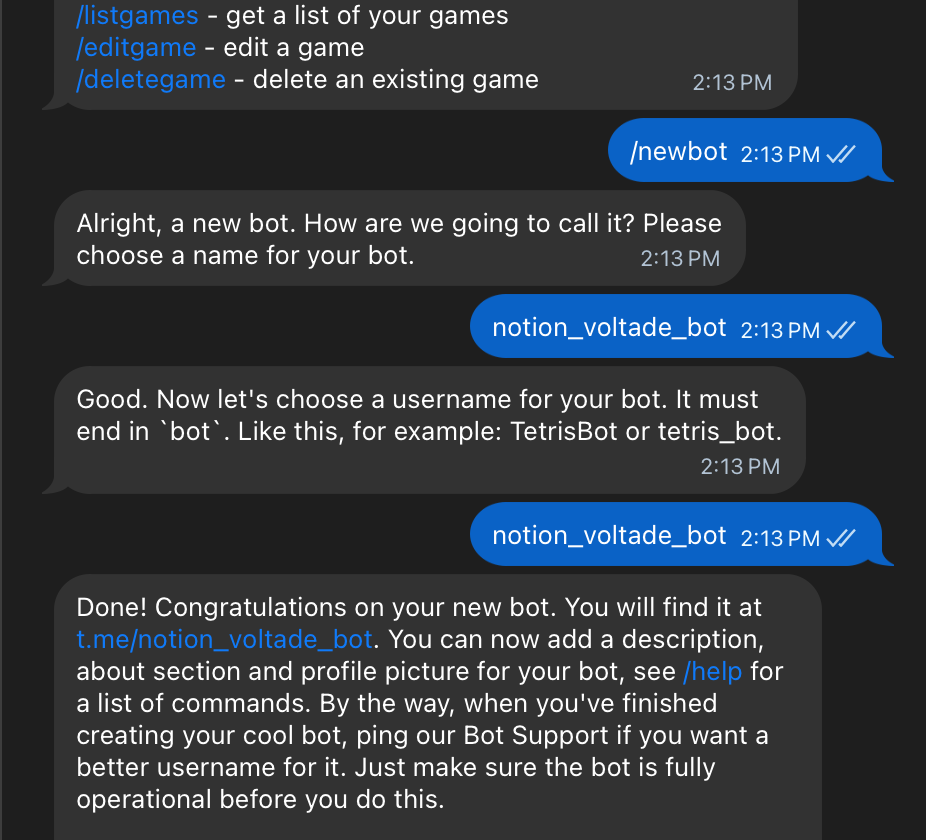Open the /listgames command link

click(x=137, y=15)
